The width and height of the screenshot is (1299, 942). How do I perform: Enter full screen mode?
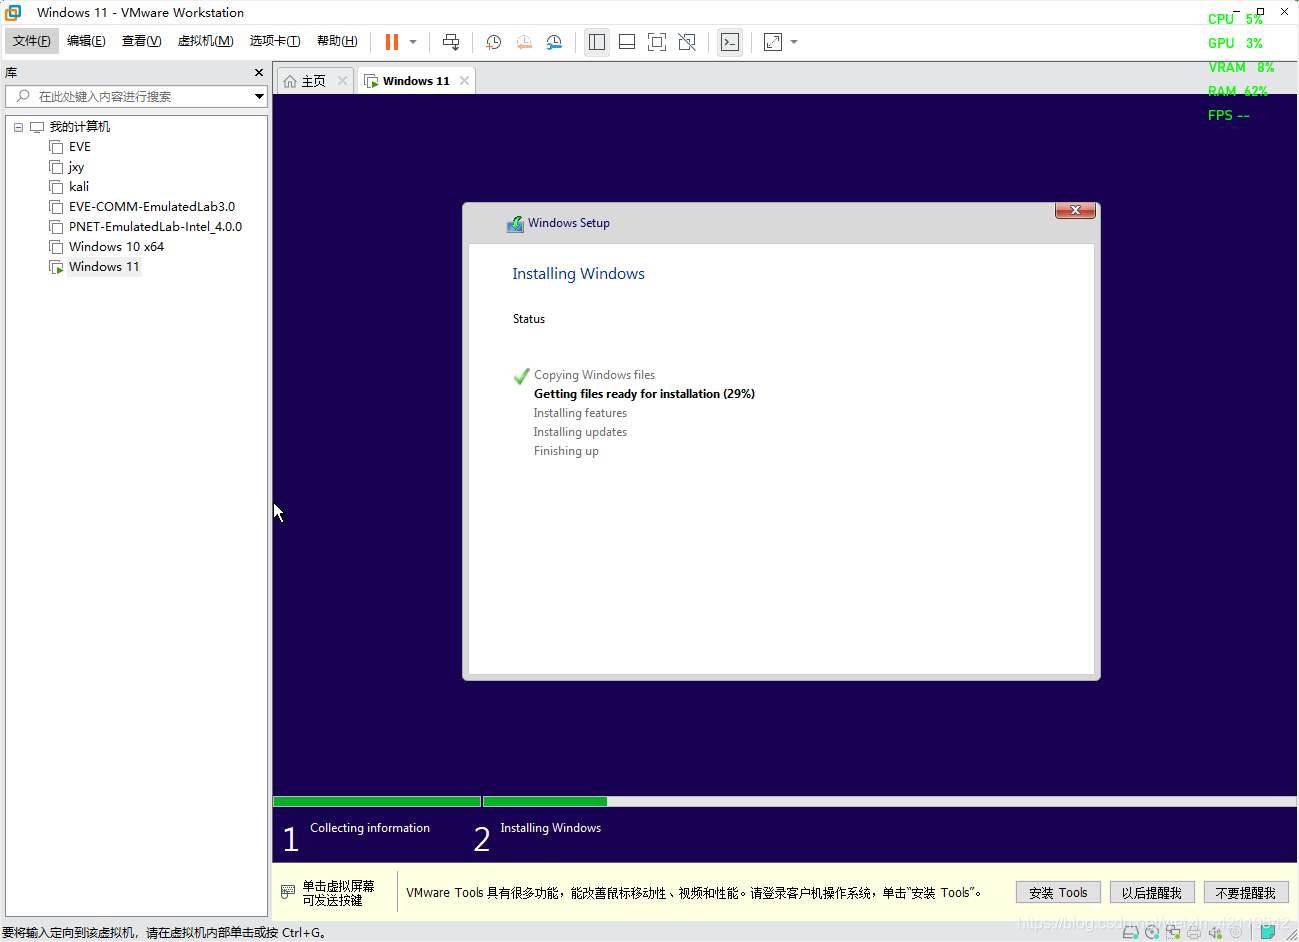(x=657, y=42)
